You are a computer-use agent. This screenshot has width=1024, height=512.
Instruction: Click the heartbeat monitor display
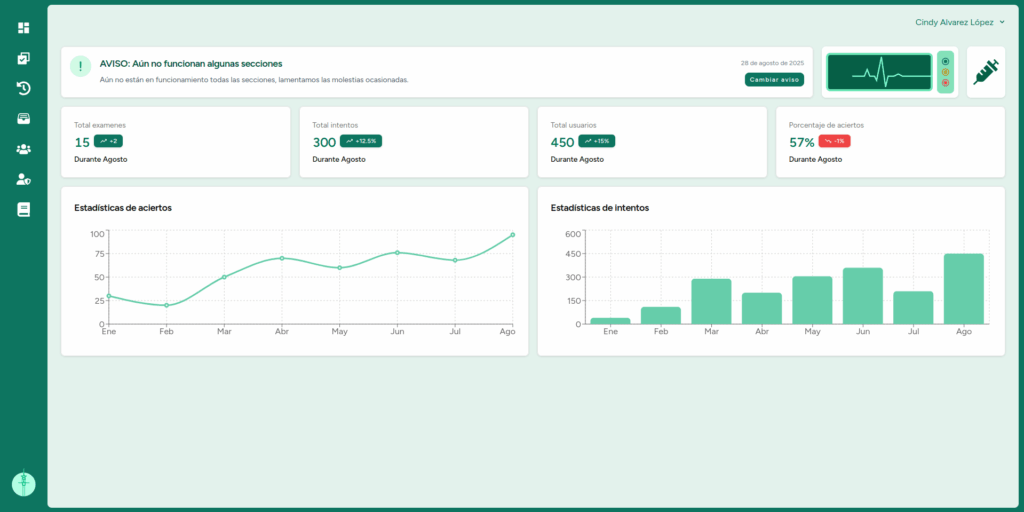coord(879,72)
